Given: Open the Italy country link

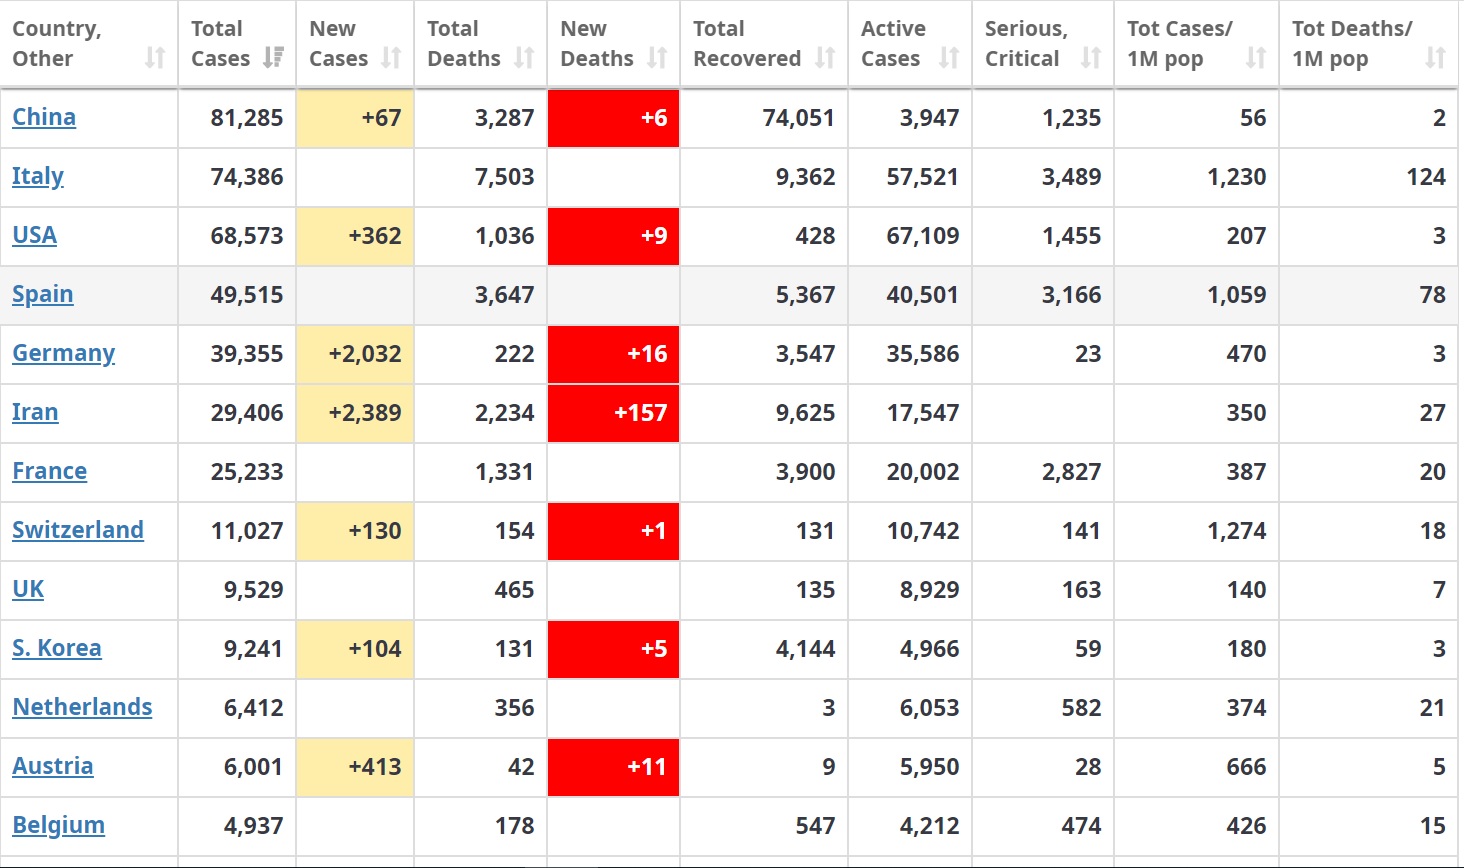Looking at the screenshot, I should (x=38, y=177).
